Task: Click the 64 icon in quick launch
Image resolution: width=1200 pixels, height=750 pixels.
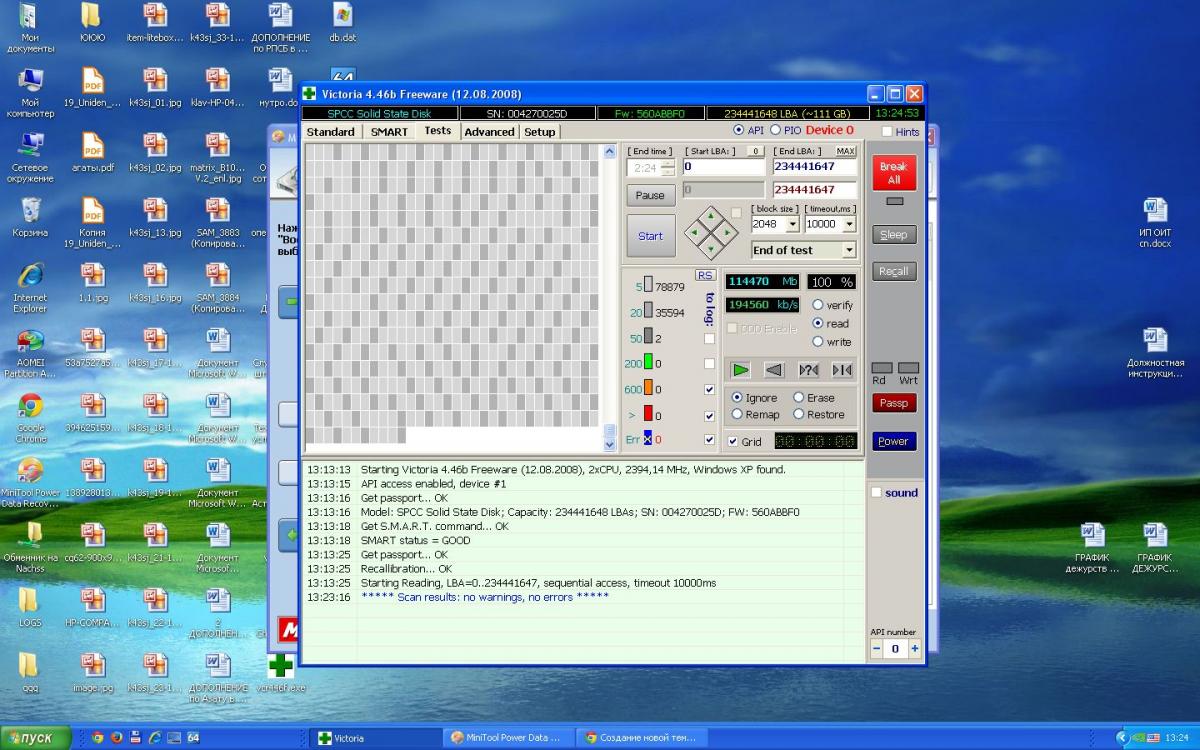Action: (193, 738)
